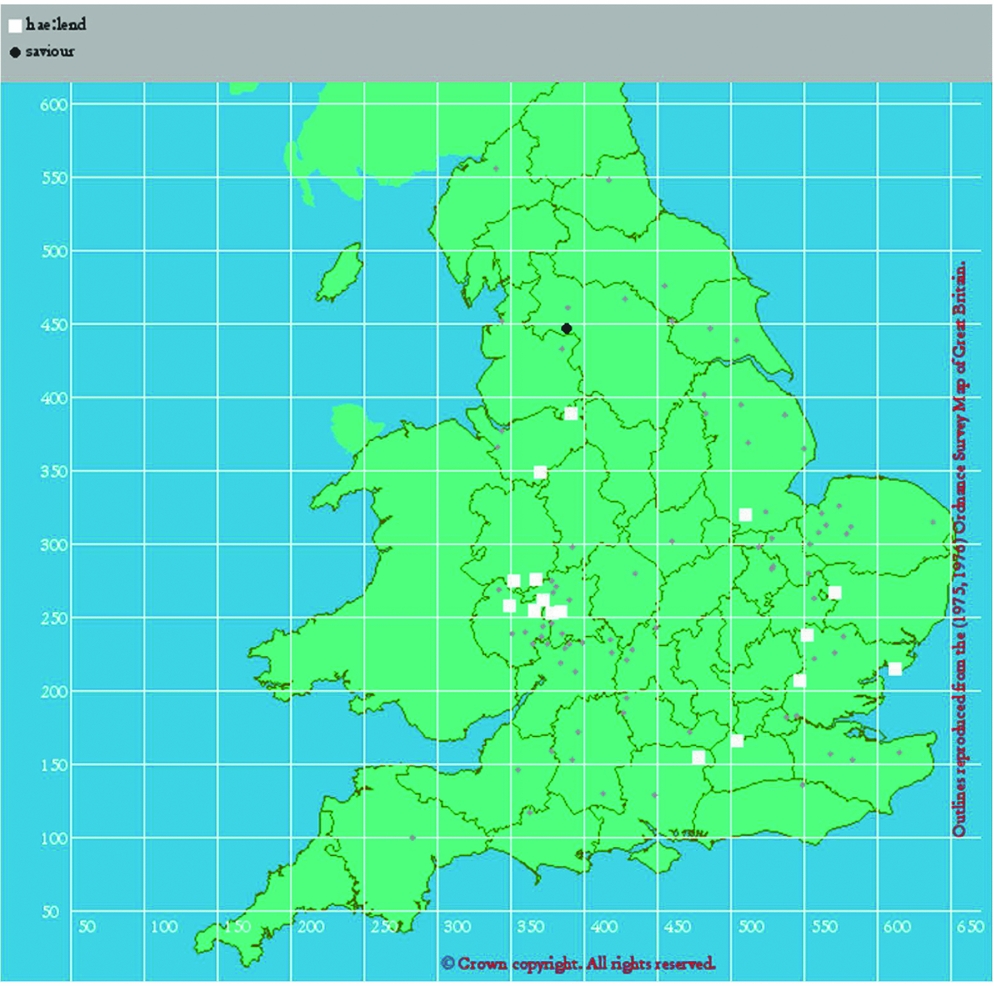
Task: Select the southernmost white square marker on the map
Action: pos(699,757)
